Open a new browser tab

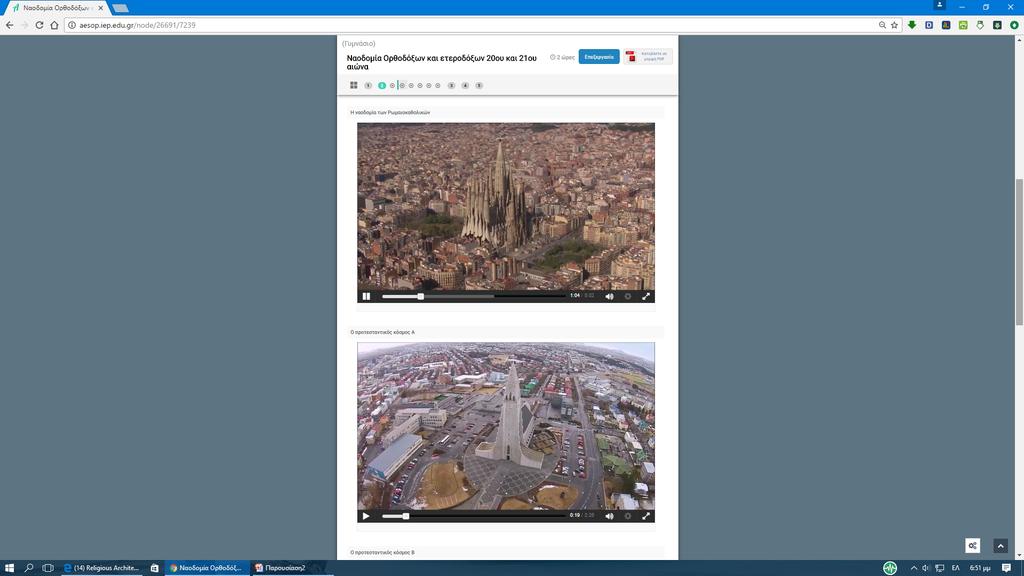[120, 8]
